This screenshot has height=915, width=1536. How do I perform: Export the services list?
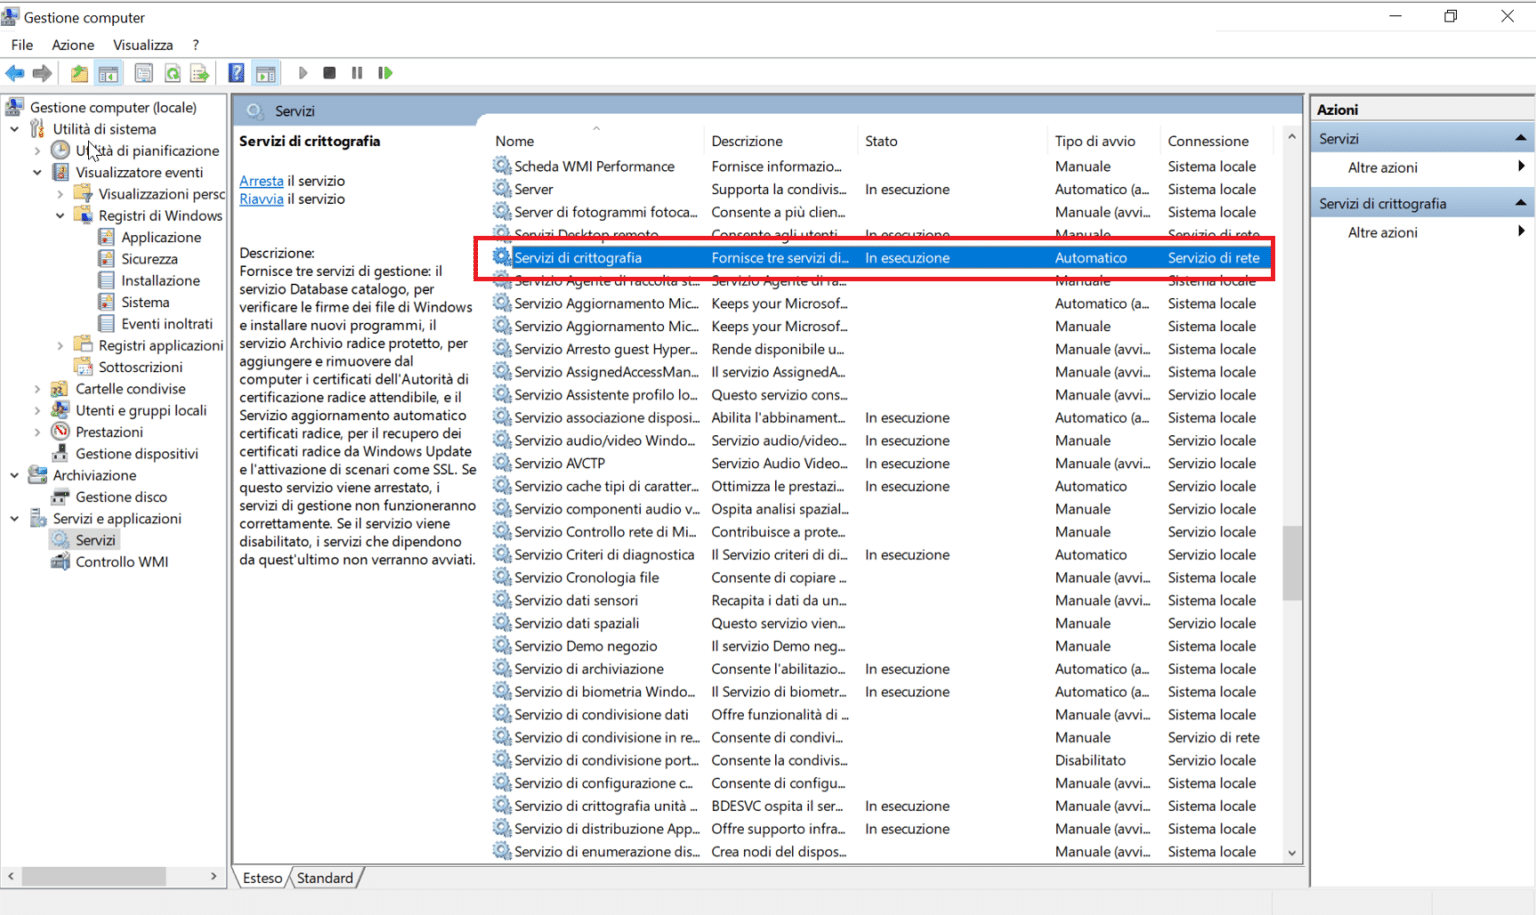(199, 72)
